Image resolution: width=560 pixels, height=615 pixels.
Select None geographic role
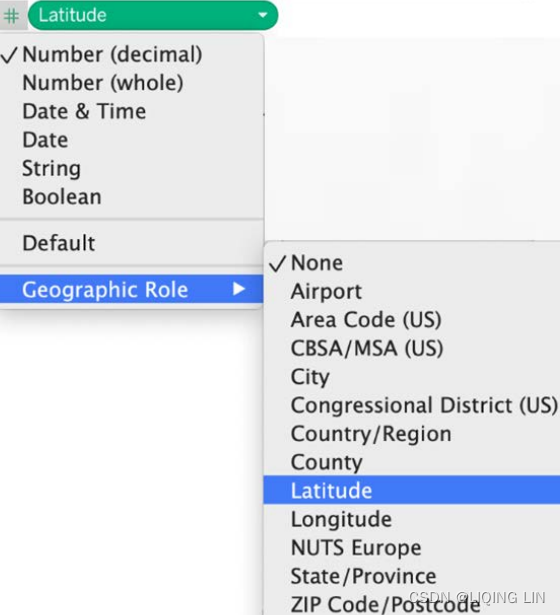pos(412,263)
